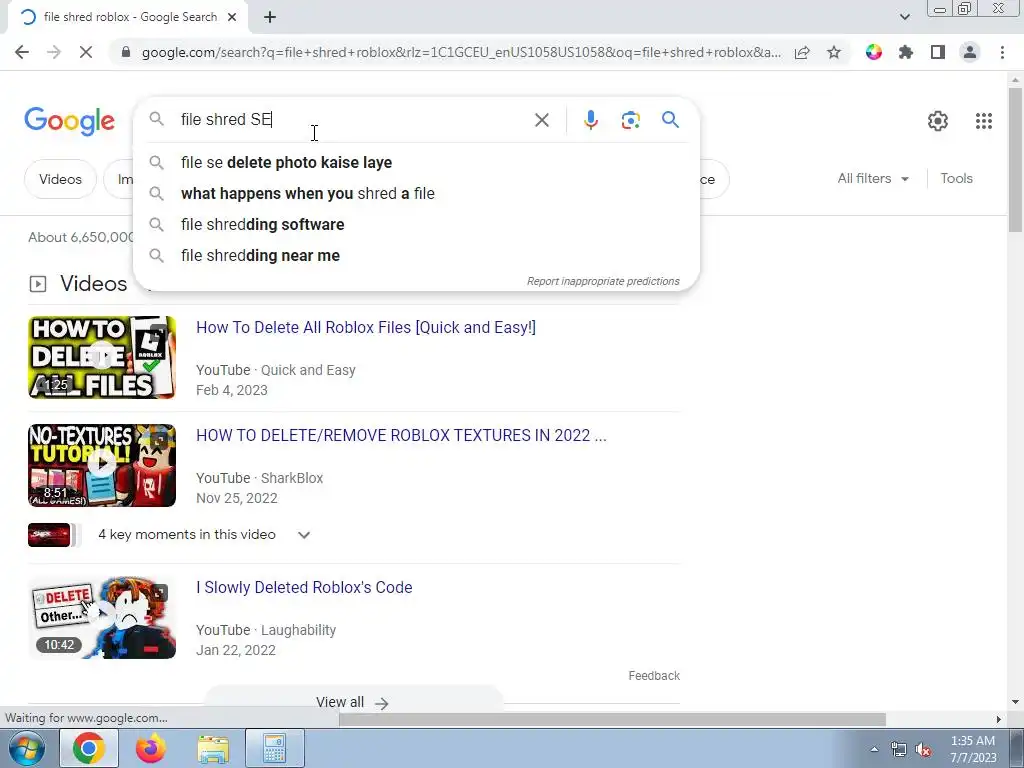Open the Calculator taskbar icon
Screen dimensions: 1024x768
(275, 748)
